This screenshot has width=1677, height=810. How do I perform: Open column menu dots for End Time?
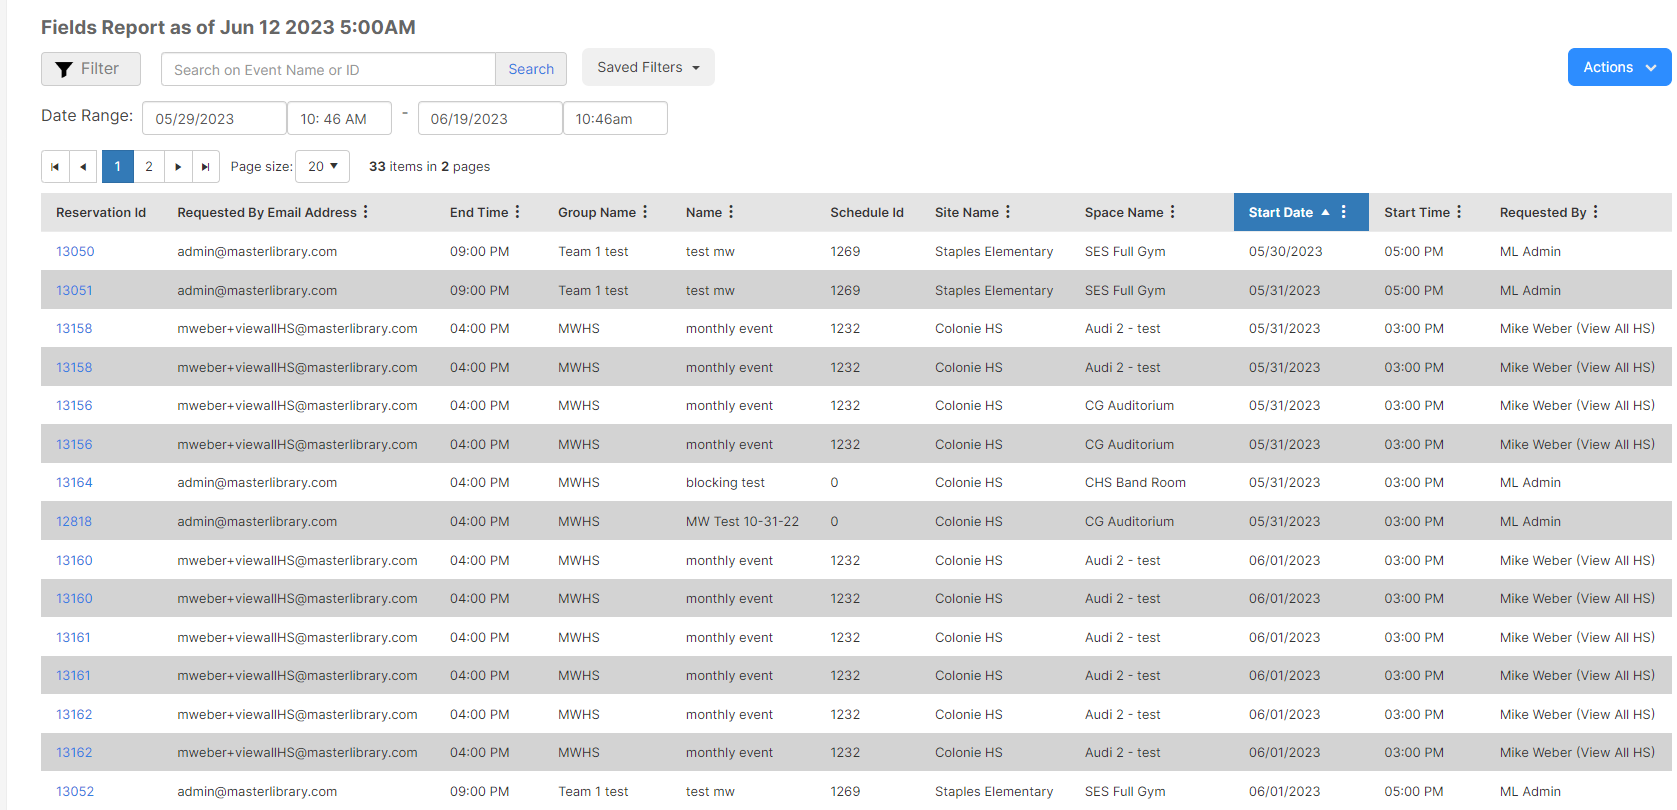[x=517, y=212]
